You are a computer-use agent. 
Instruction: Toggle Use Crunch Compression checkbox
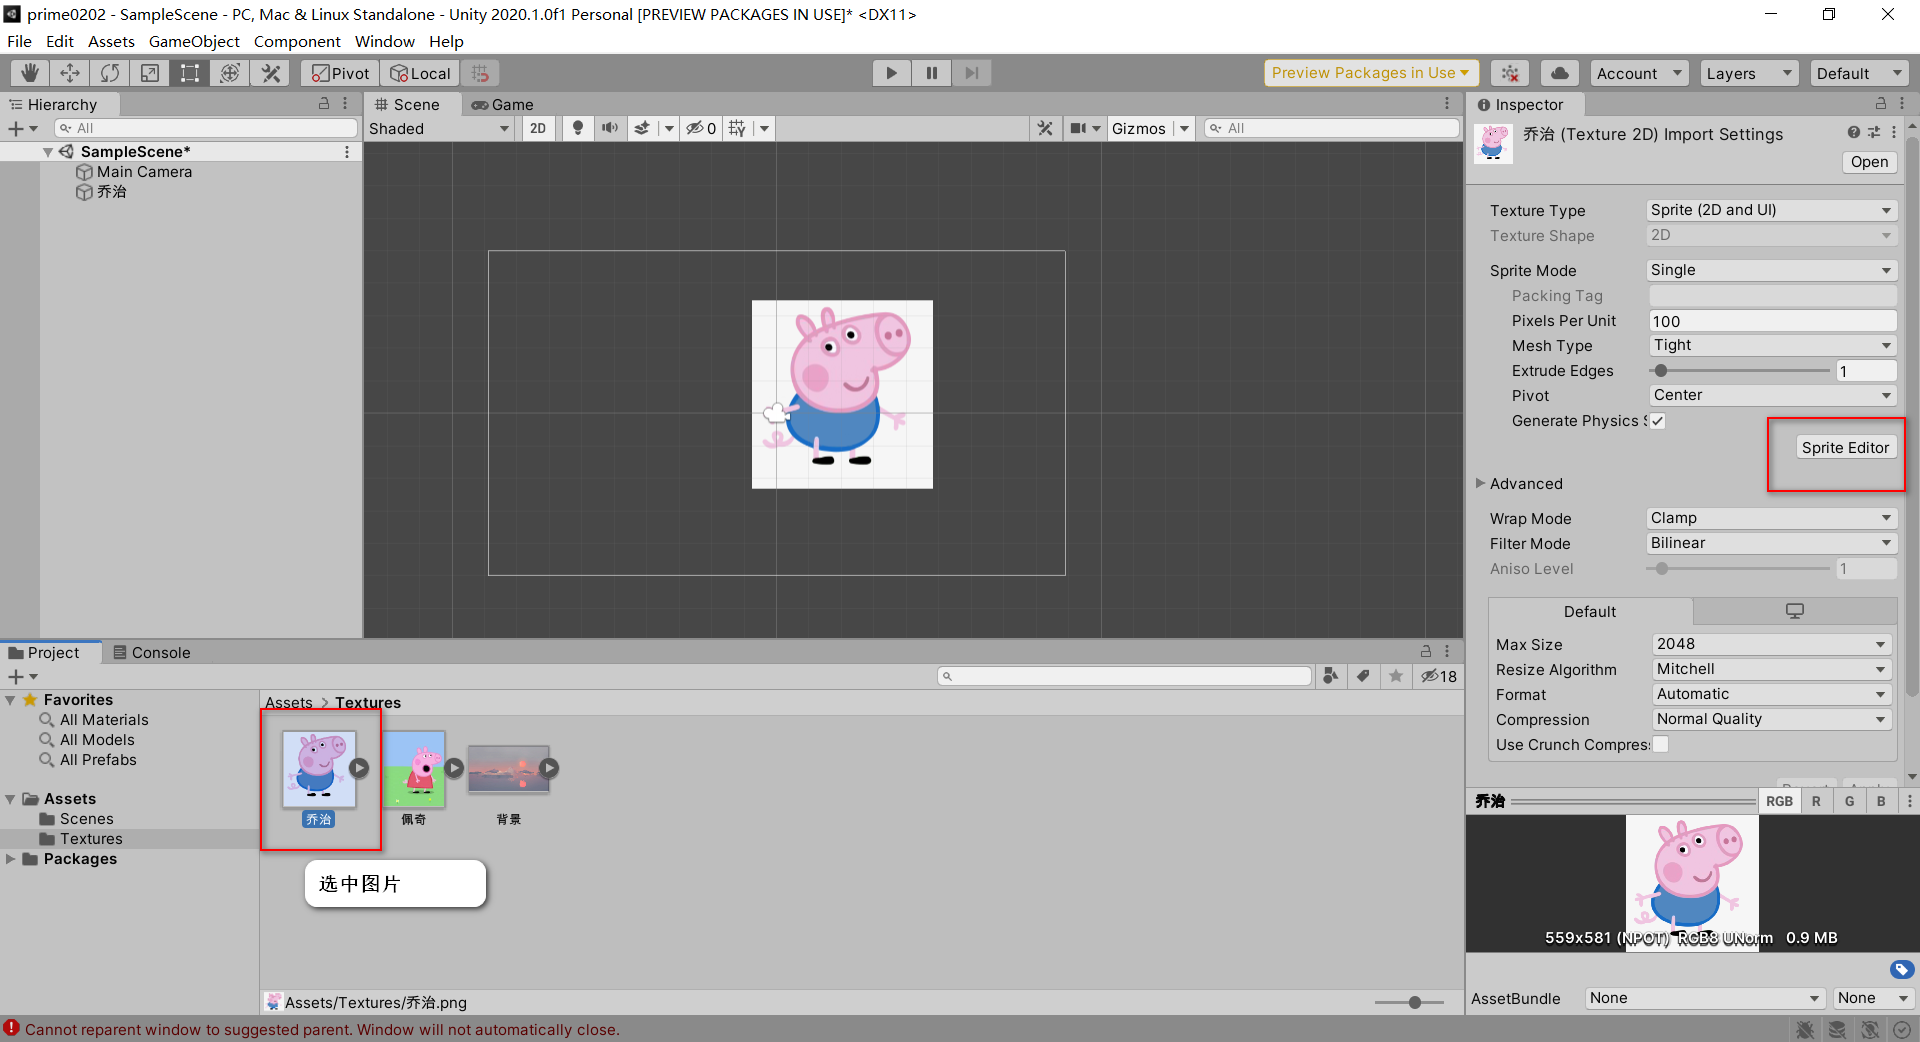tap(1661, 744)
